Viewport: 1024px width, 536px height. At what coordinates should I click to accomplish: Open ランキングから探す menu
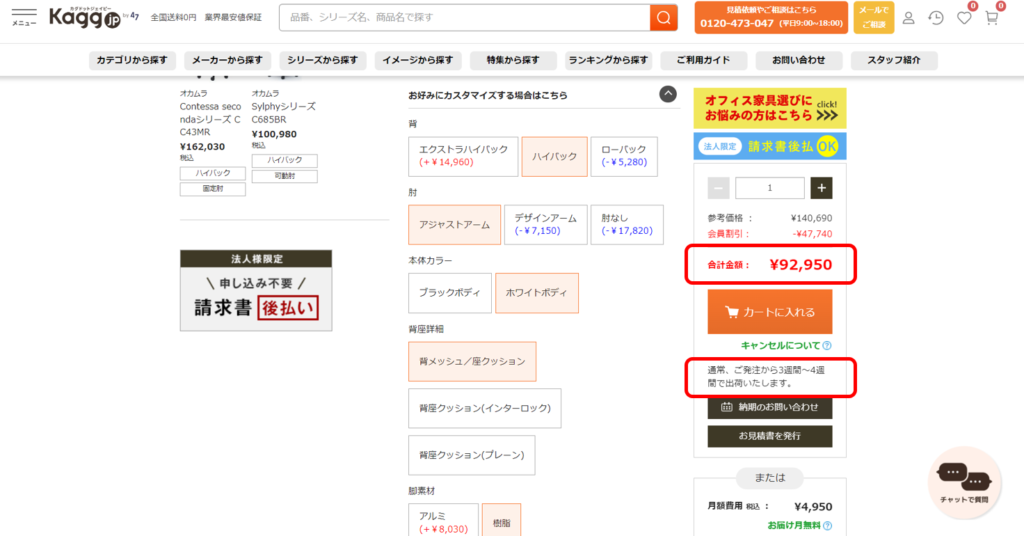coord(609,60)
